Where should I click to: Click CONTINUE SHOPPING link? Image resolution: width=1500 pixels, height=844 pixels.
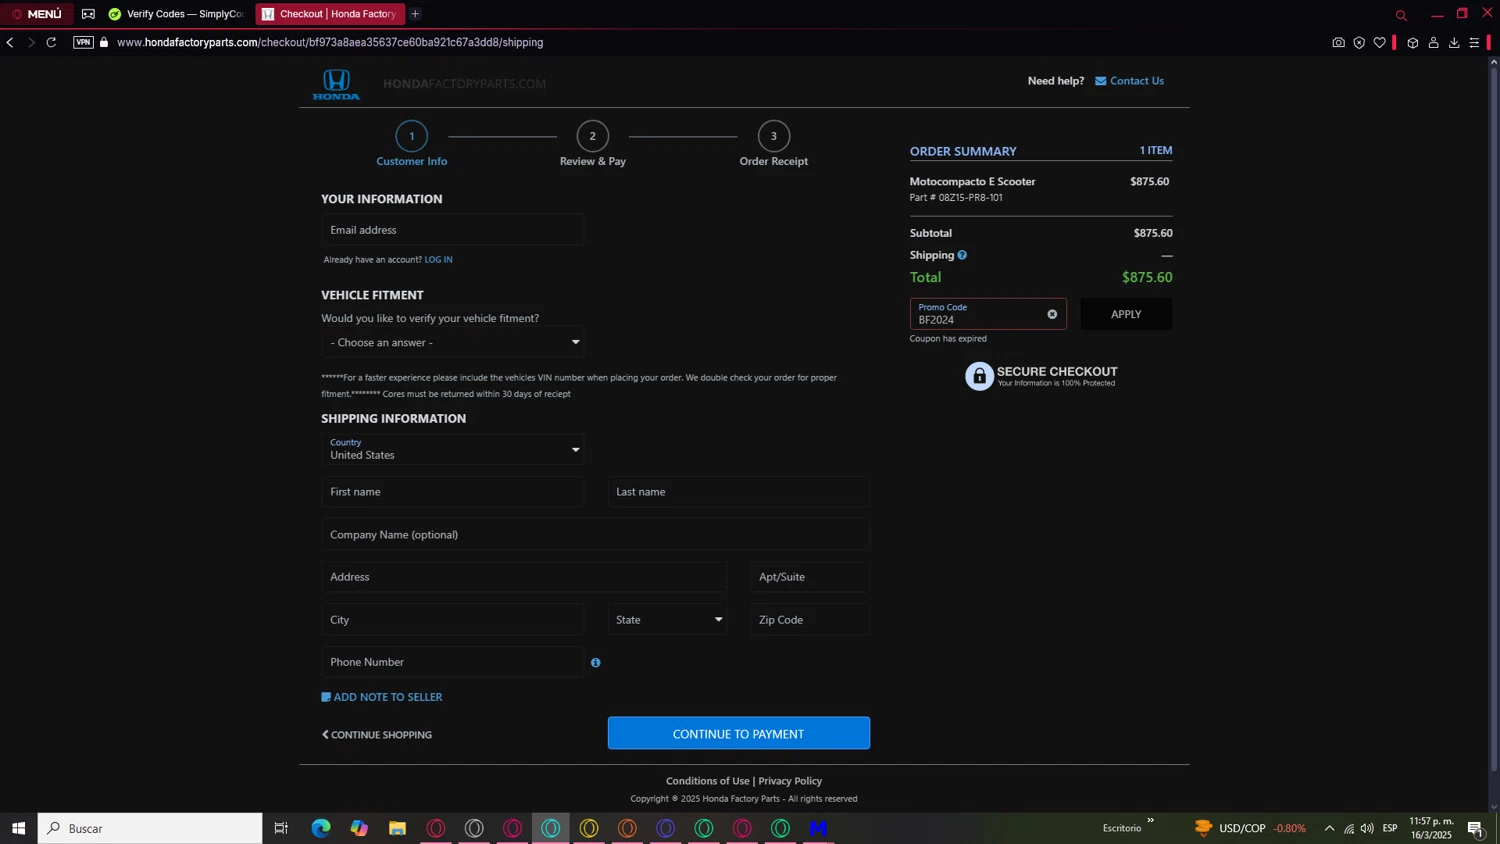tap(377, 735)
